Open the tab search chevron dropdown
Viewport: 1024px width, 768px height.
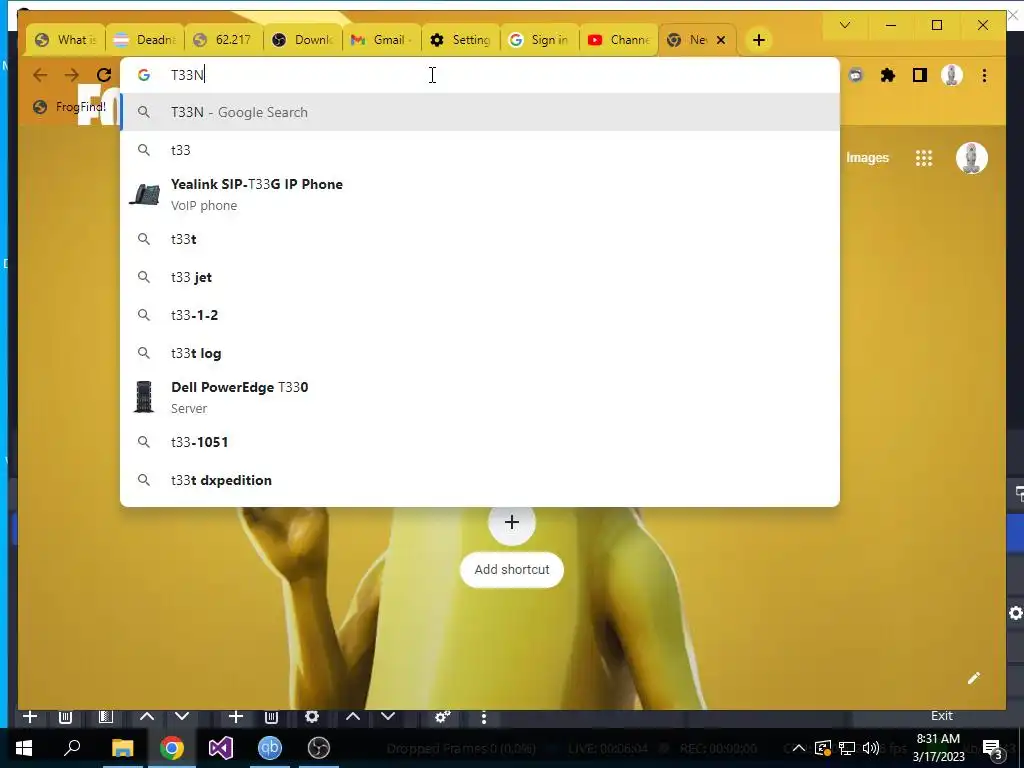point(844,25)
